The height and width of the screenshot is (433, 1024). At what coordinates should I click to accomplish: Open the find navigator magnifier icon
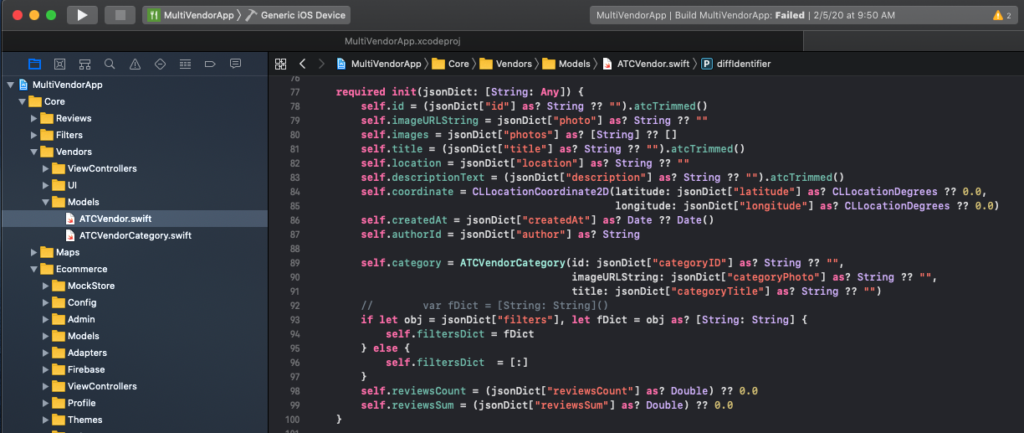pos(110,63)
